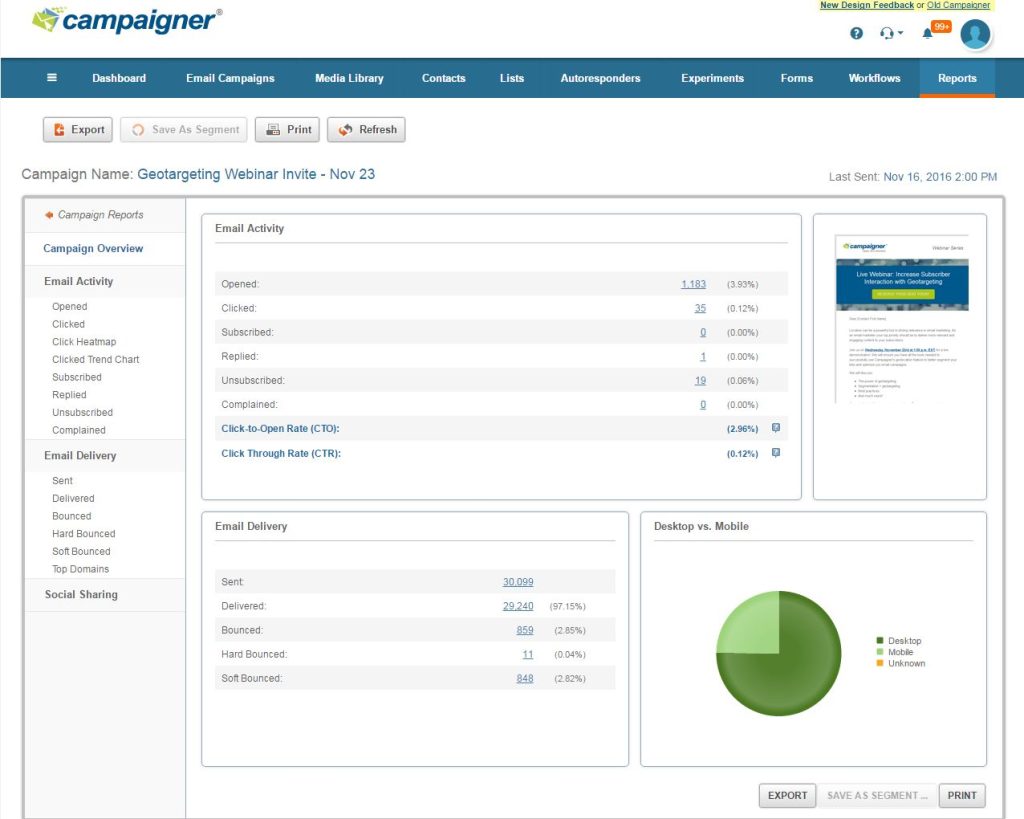Image resolution: width=1024 pixels, height=819 pixels.
Task: Open the hamburger menu in the navigation bar
Action: pos(53,77)
